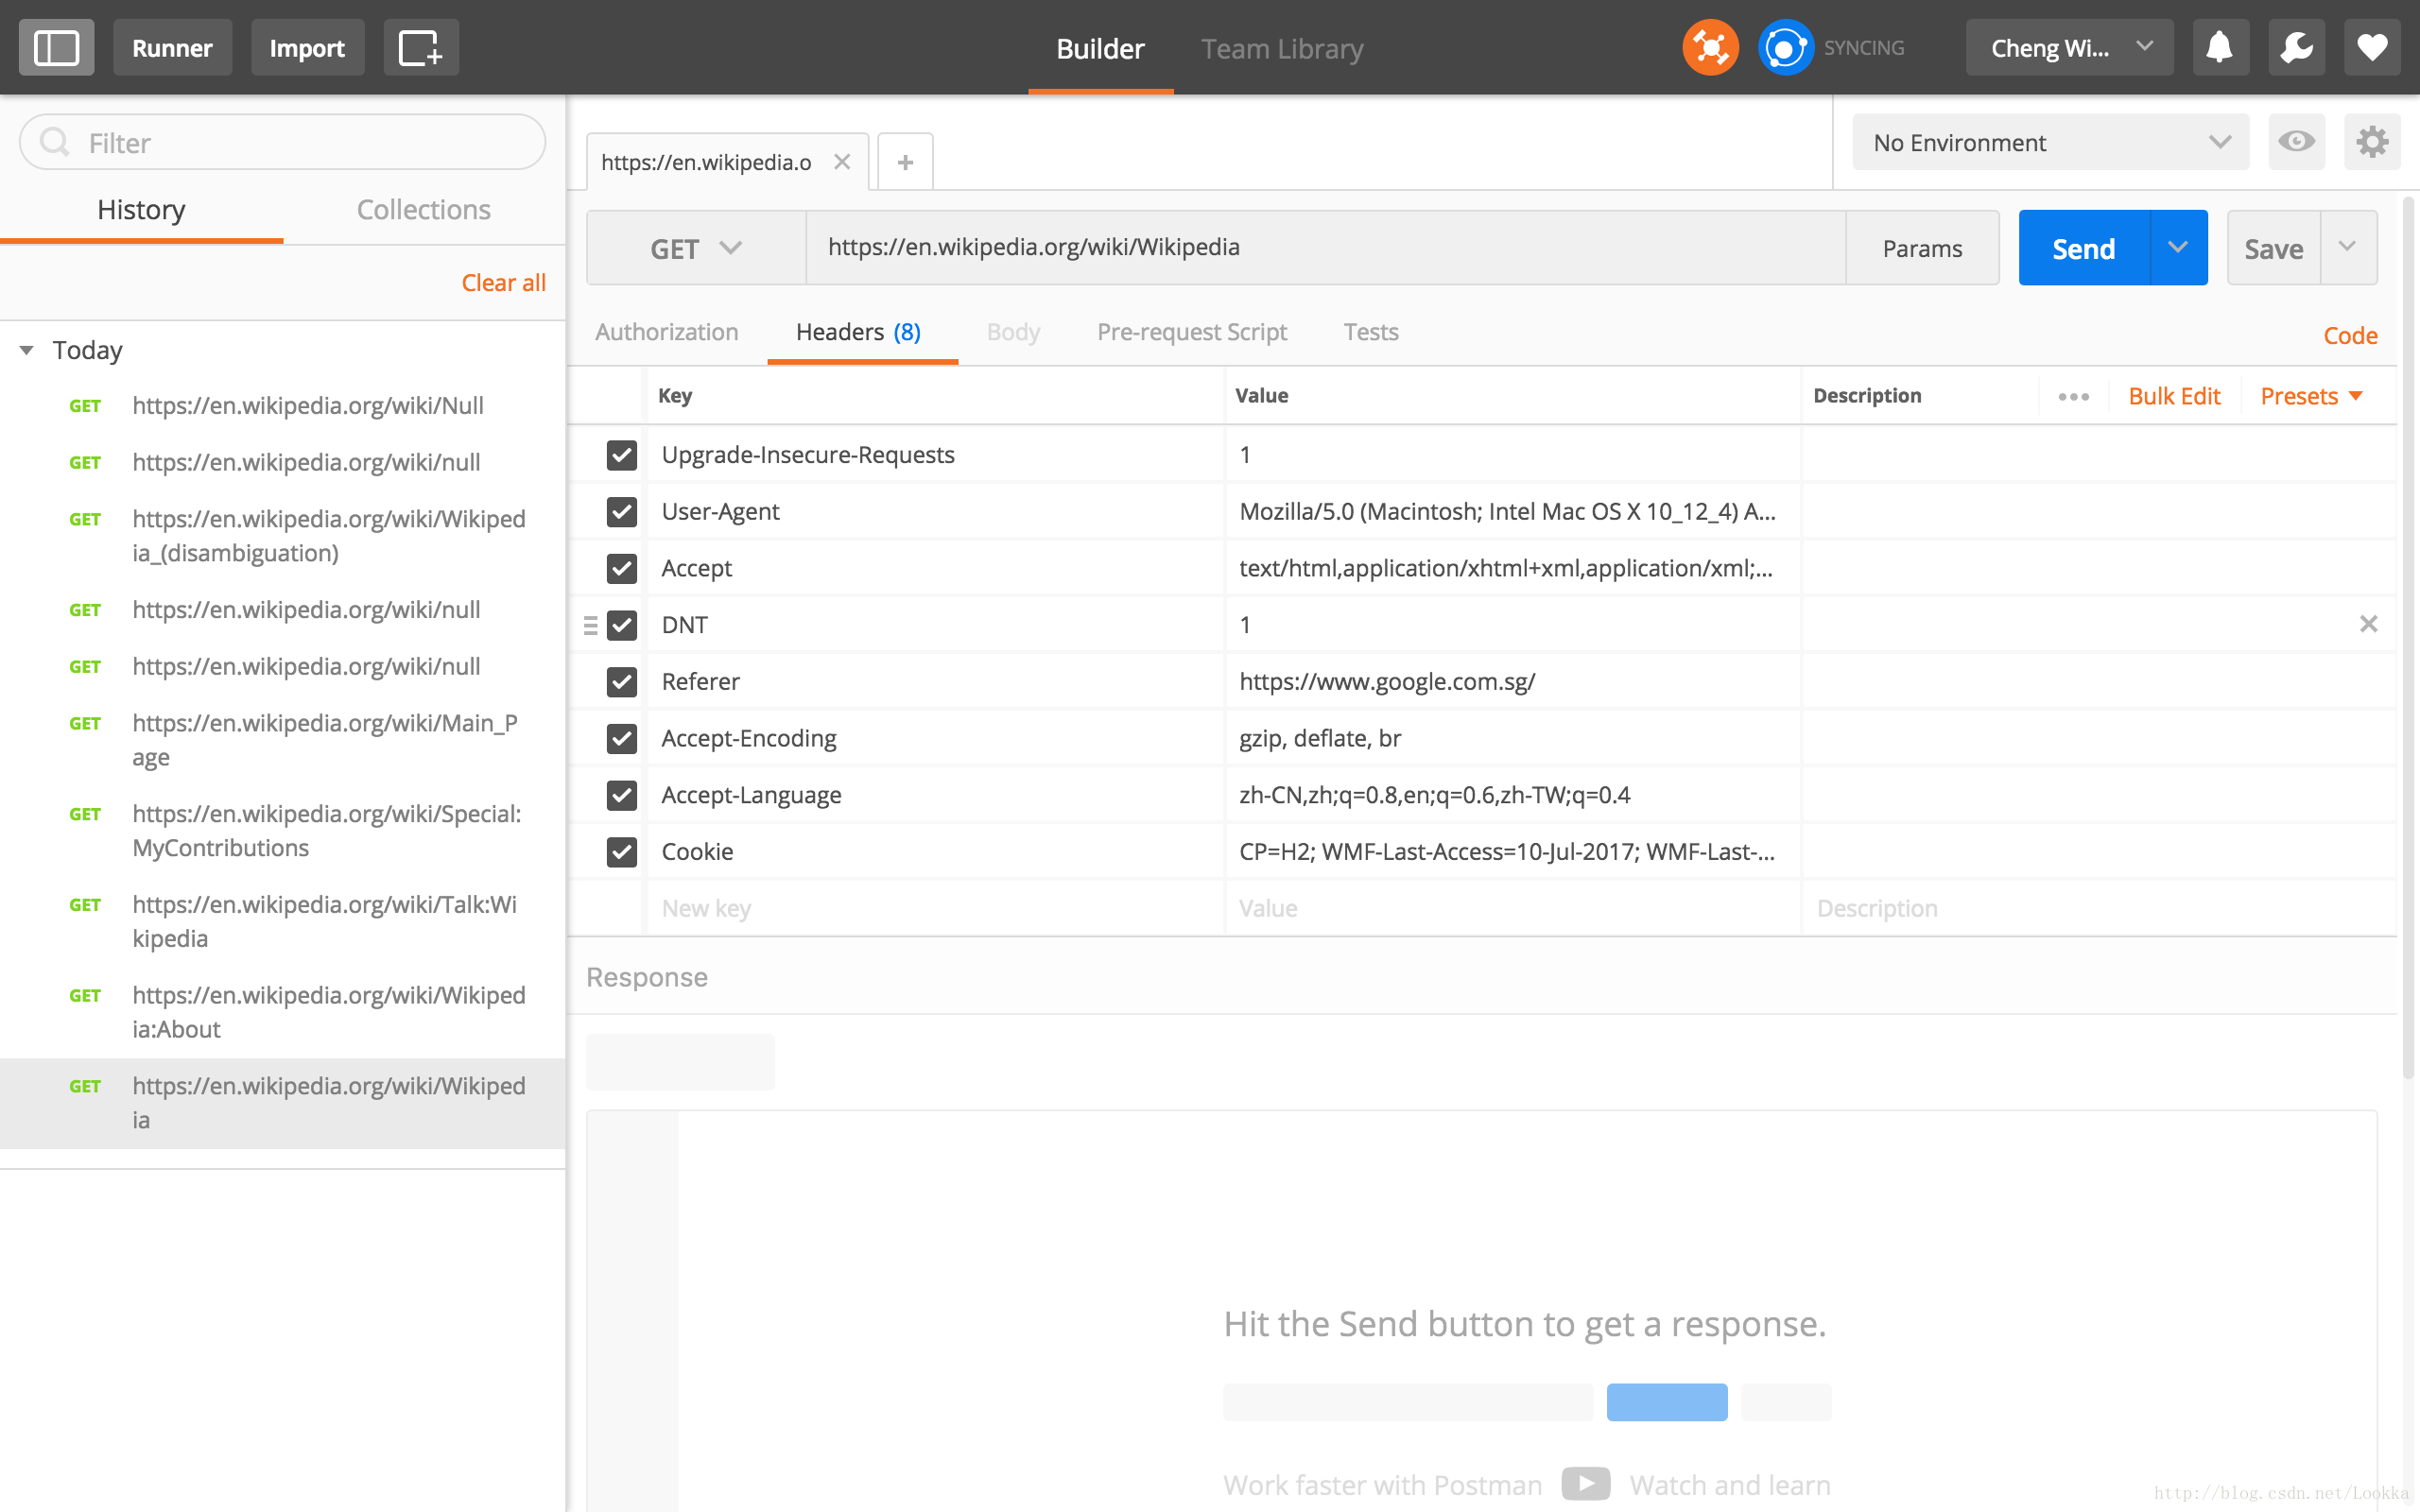Screen dimensions: 2420x1512
Task: Click the Accept-Encoding value gzip, deflate, br
Action: (1320, 738)
